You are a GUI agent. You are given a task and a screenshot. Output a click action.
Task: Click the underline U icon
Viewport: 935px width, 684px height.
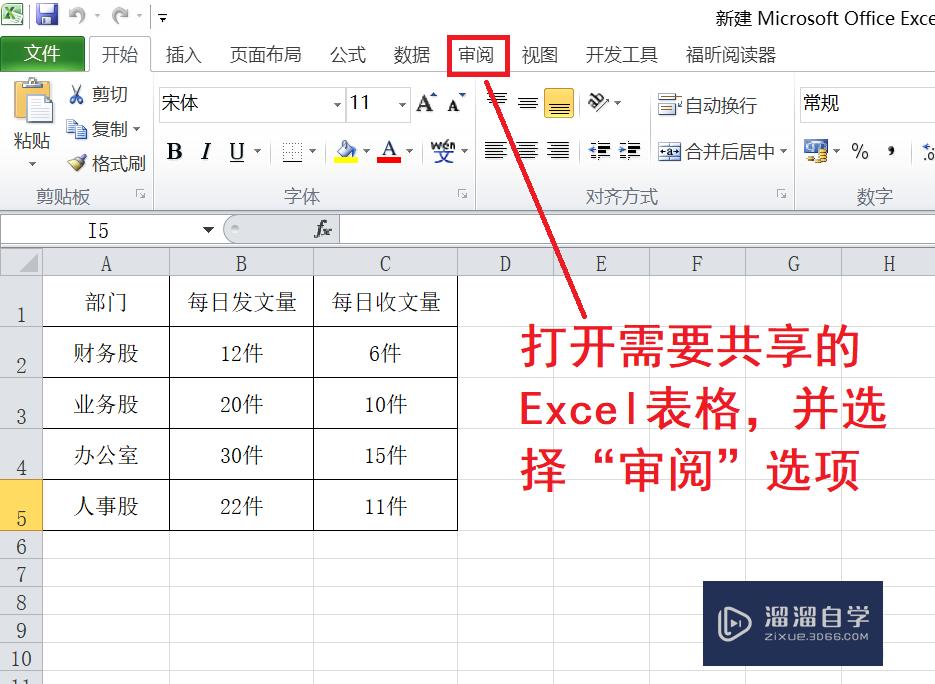[x=236, y=152]
